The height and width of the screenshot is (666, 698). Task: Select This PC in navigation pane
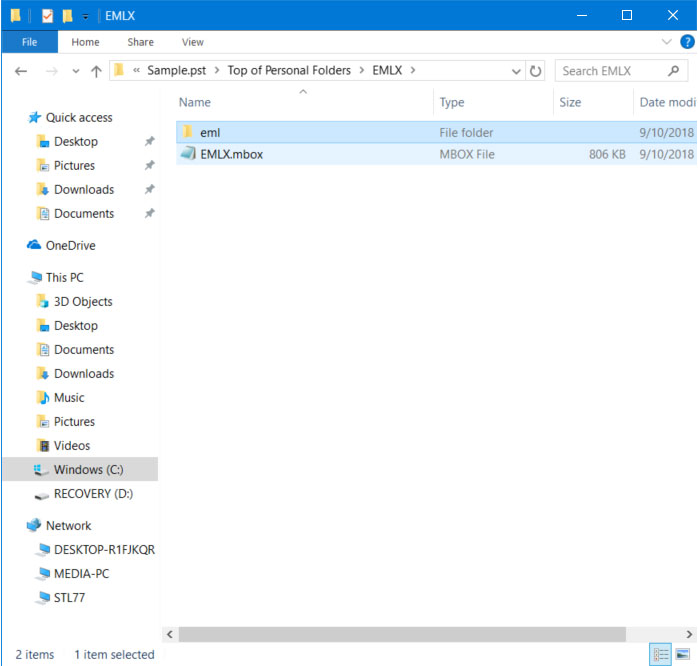(x=64, y=278)
